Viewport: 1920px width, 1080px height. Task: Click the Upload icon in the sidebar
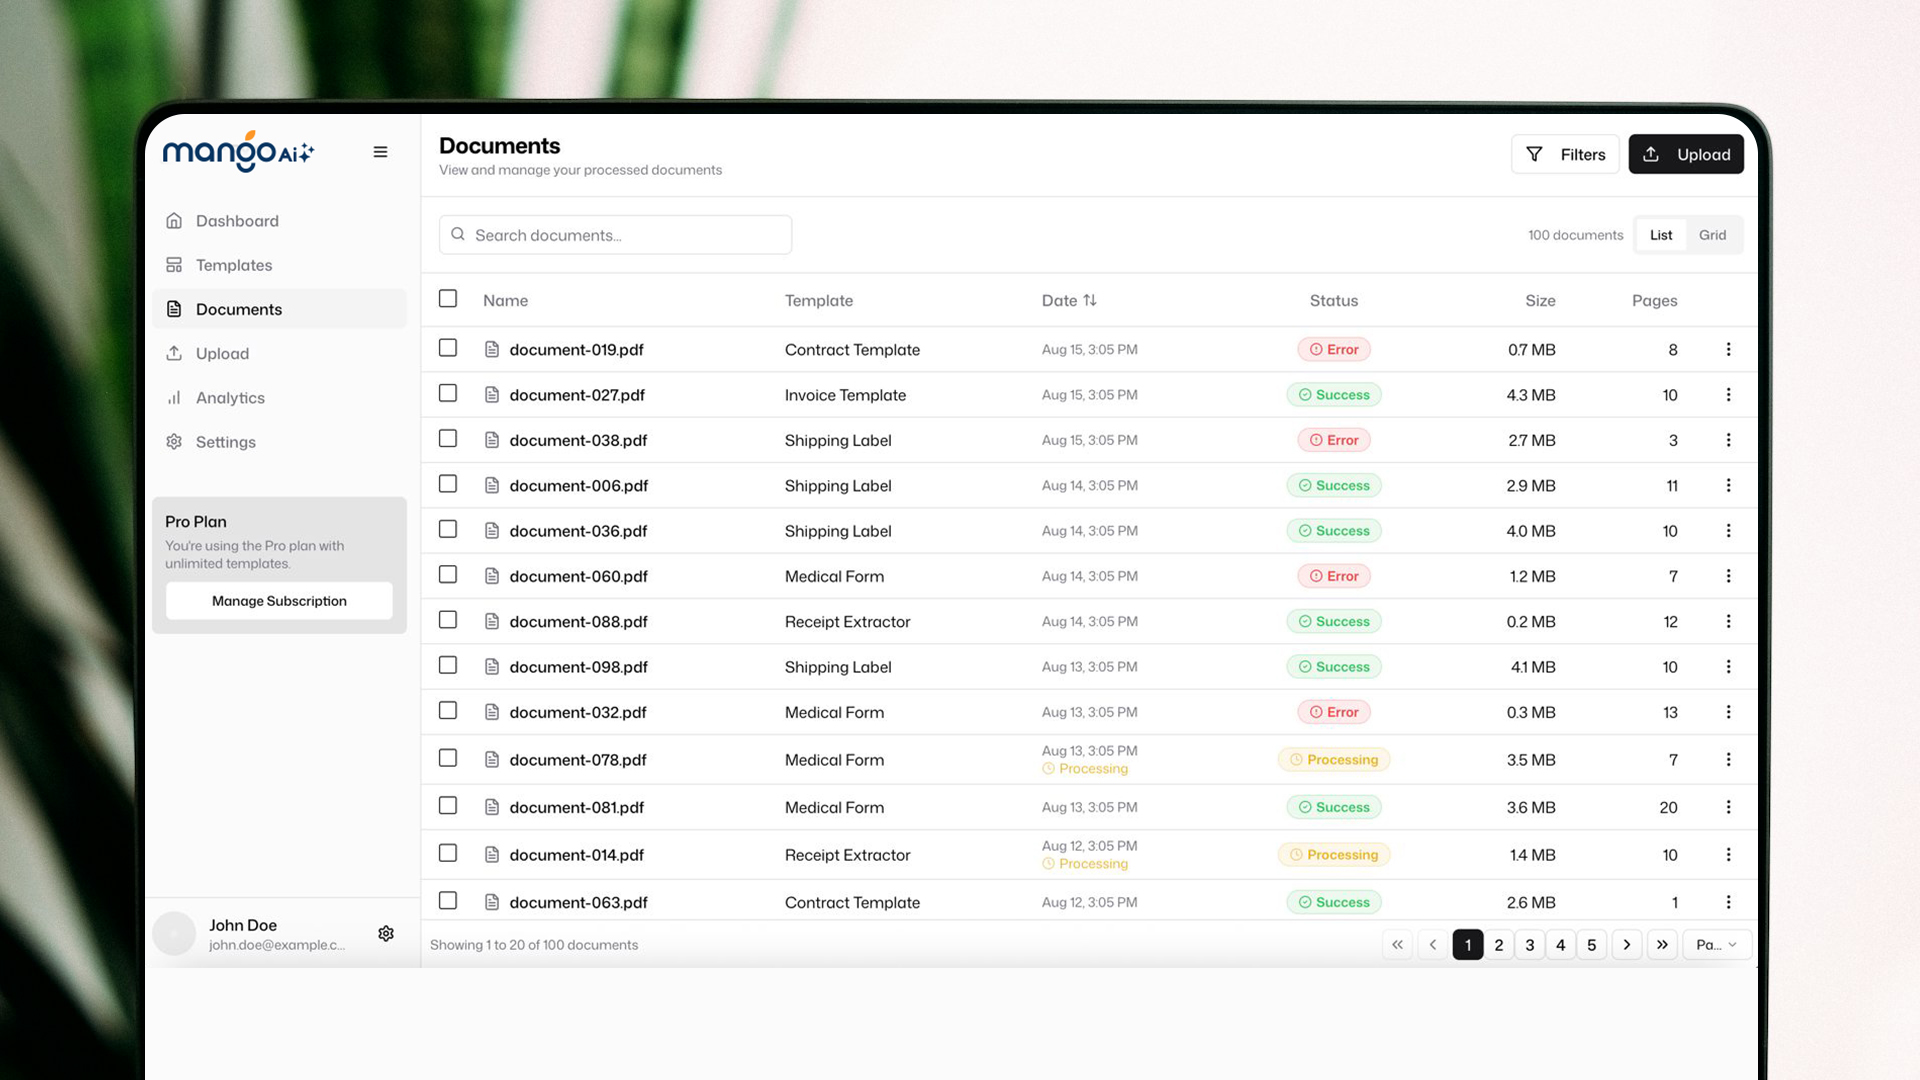(x=174, y=353)
